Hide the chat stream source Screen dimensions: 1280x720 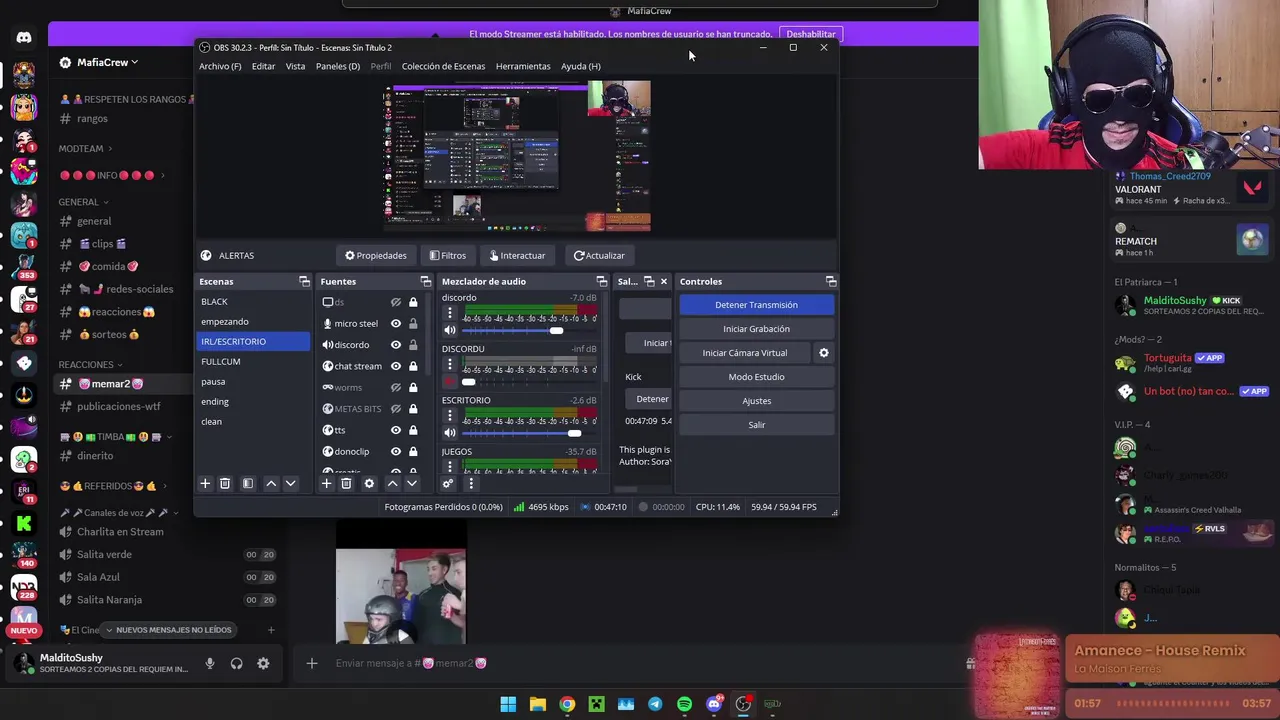pos(396,366)
